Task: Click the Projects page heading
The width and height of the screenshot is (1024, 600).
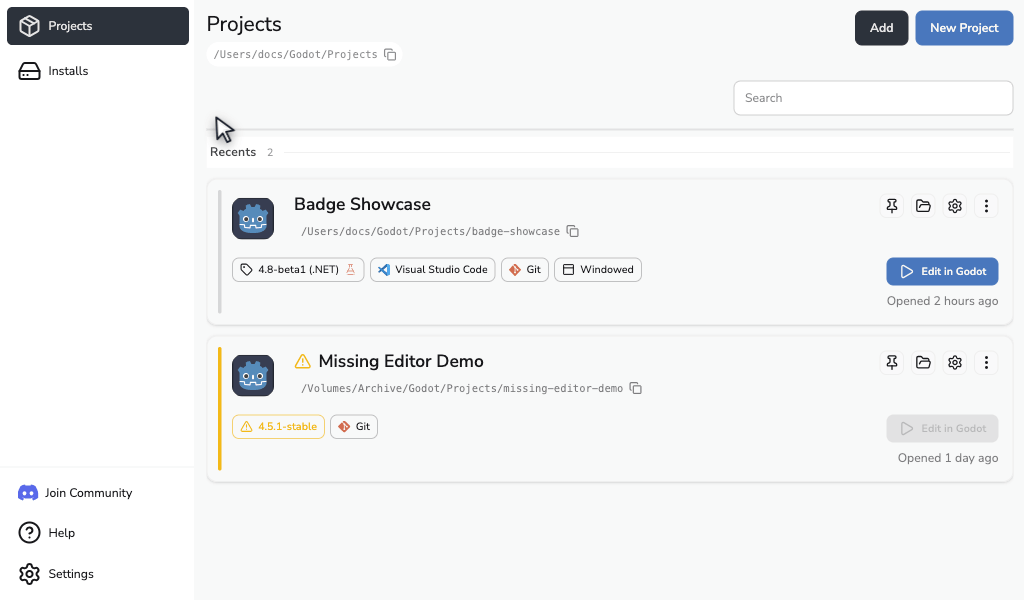Action: 244,24
